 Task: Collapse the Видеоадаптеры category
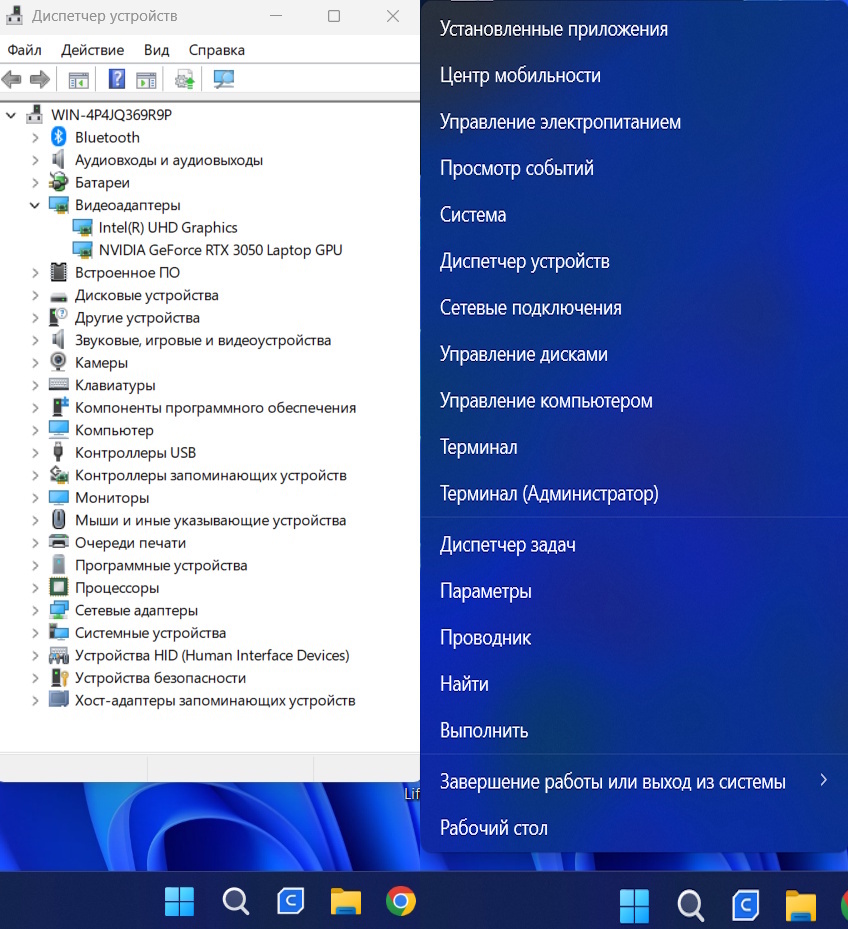[34, 205]
